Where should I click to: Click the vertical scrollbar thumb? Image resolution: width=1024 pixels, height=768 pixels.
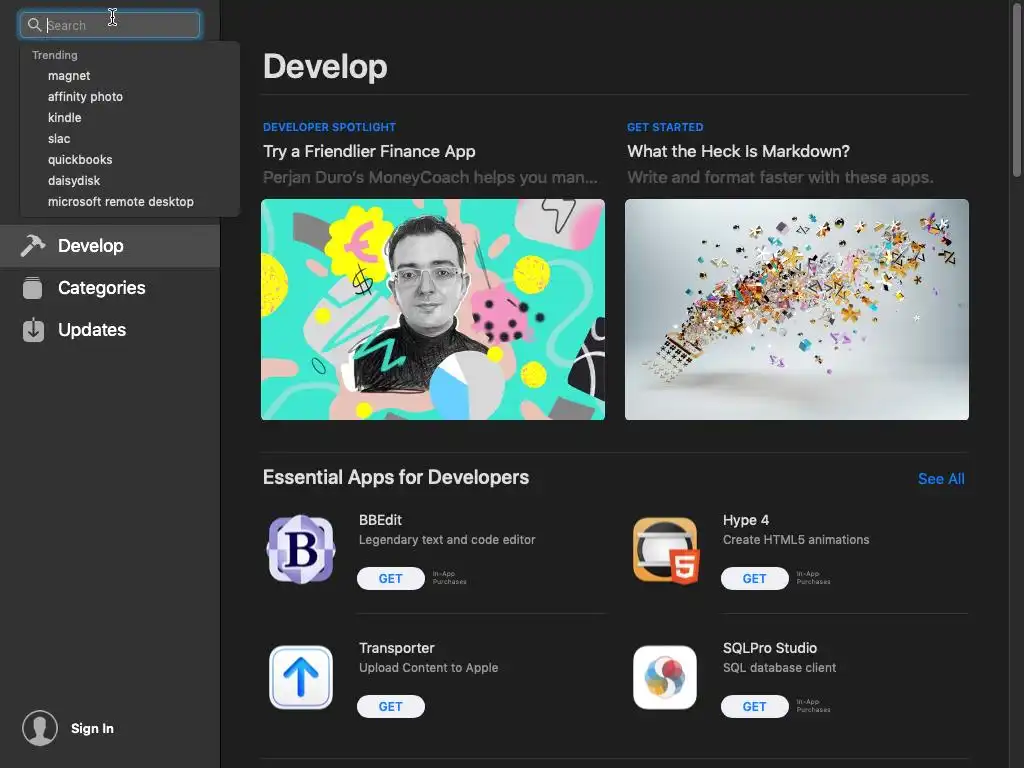pos(1016,89)
